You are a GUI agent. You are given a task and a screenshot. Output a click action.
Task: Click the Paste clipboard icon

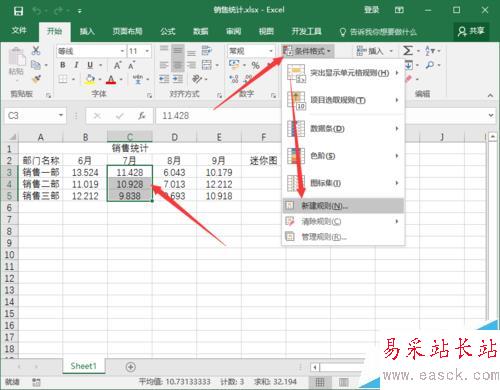(x=17, y=57)
